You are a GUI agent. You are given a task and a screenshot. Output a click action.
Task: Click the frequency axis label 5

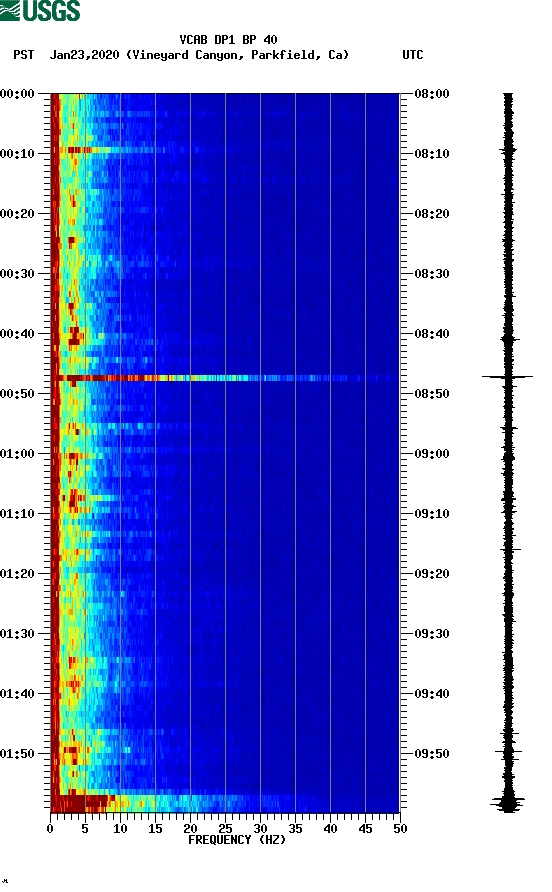[x=85, y=829]
